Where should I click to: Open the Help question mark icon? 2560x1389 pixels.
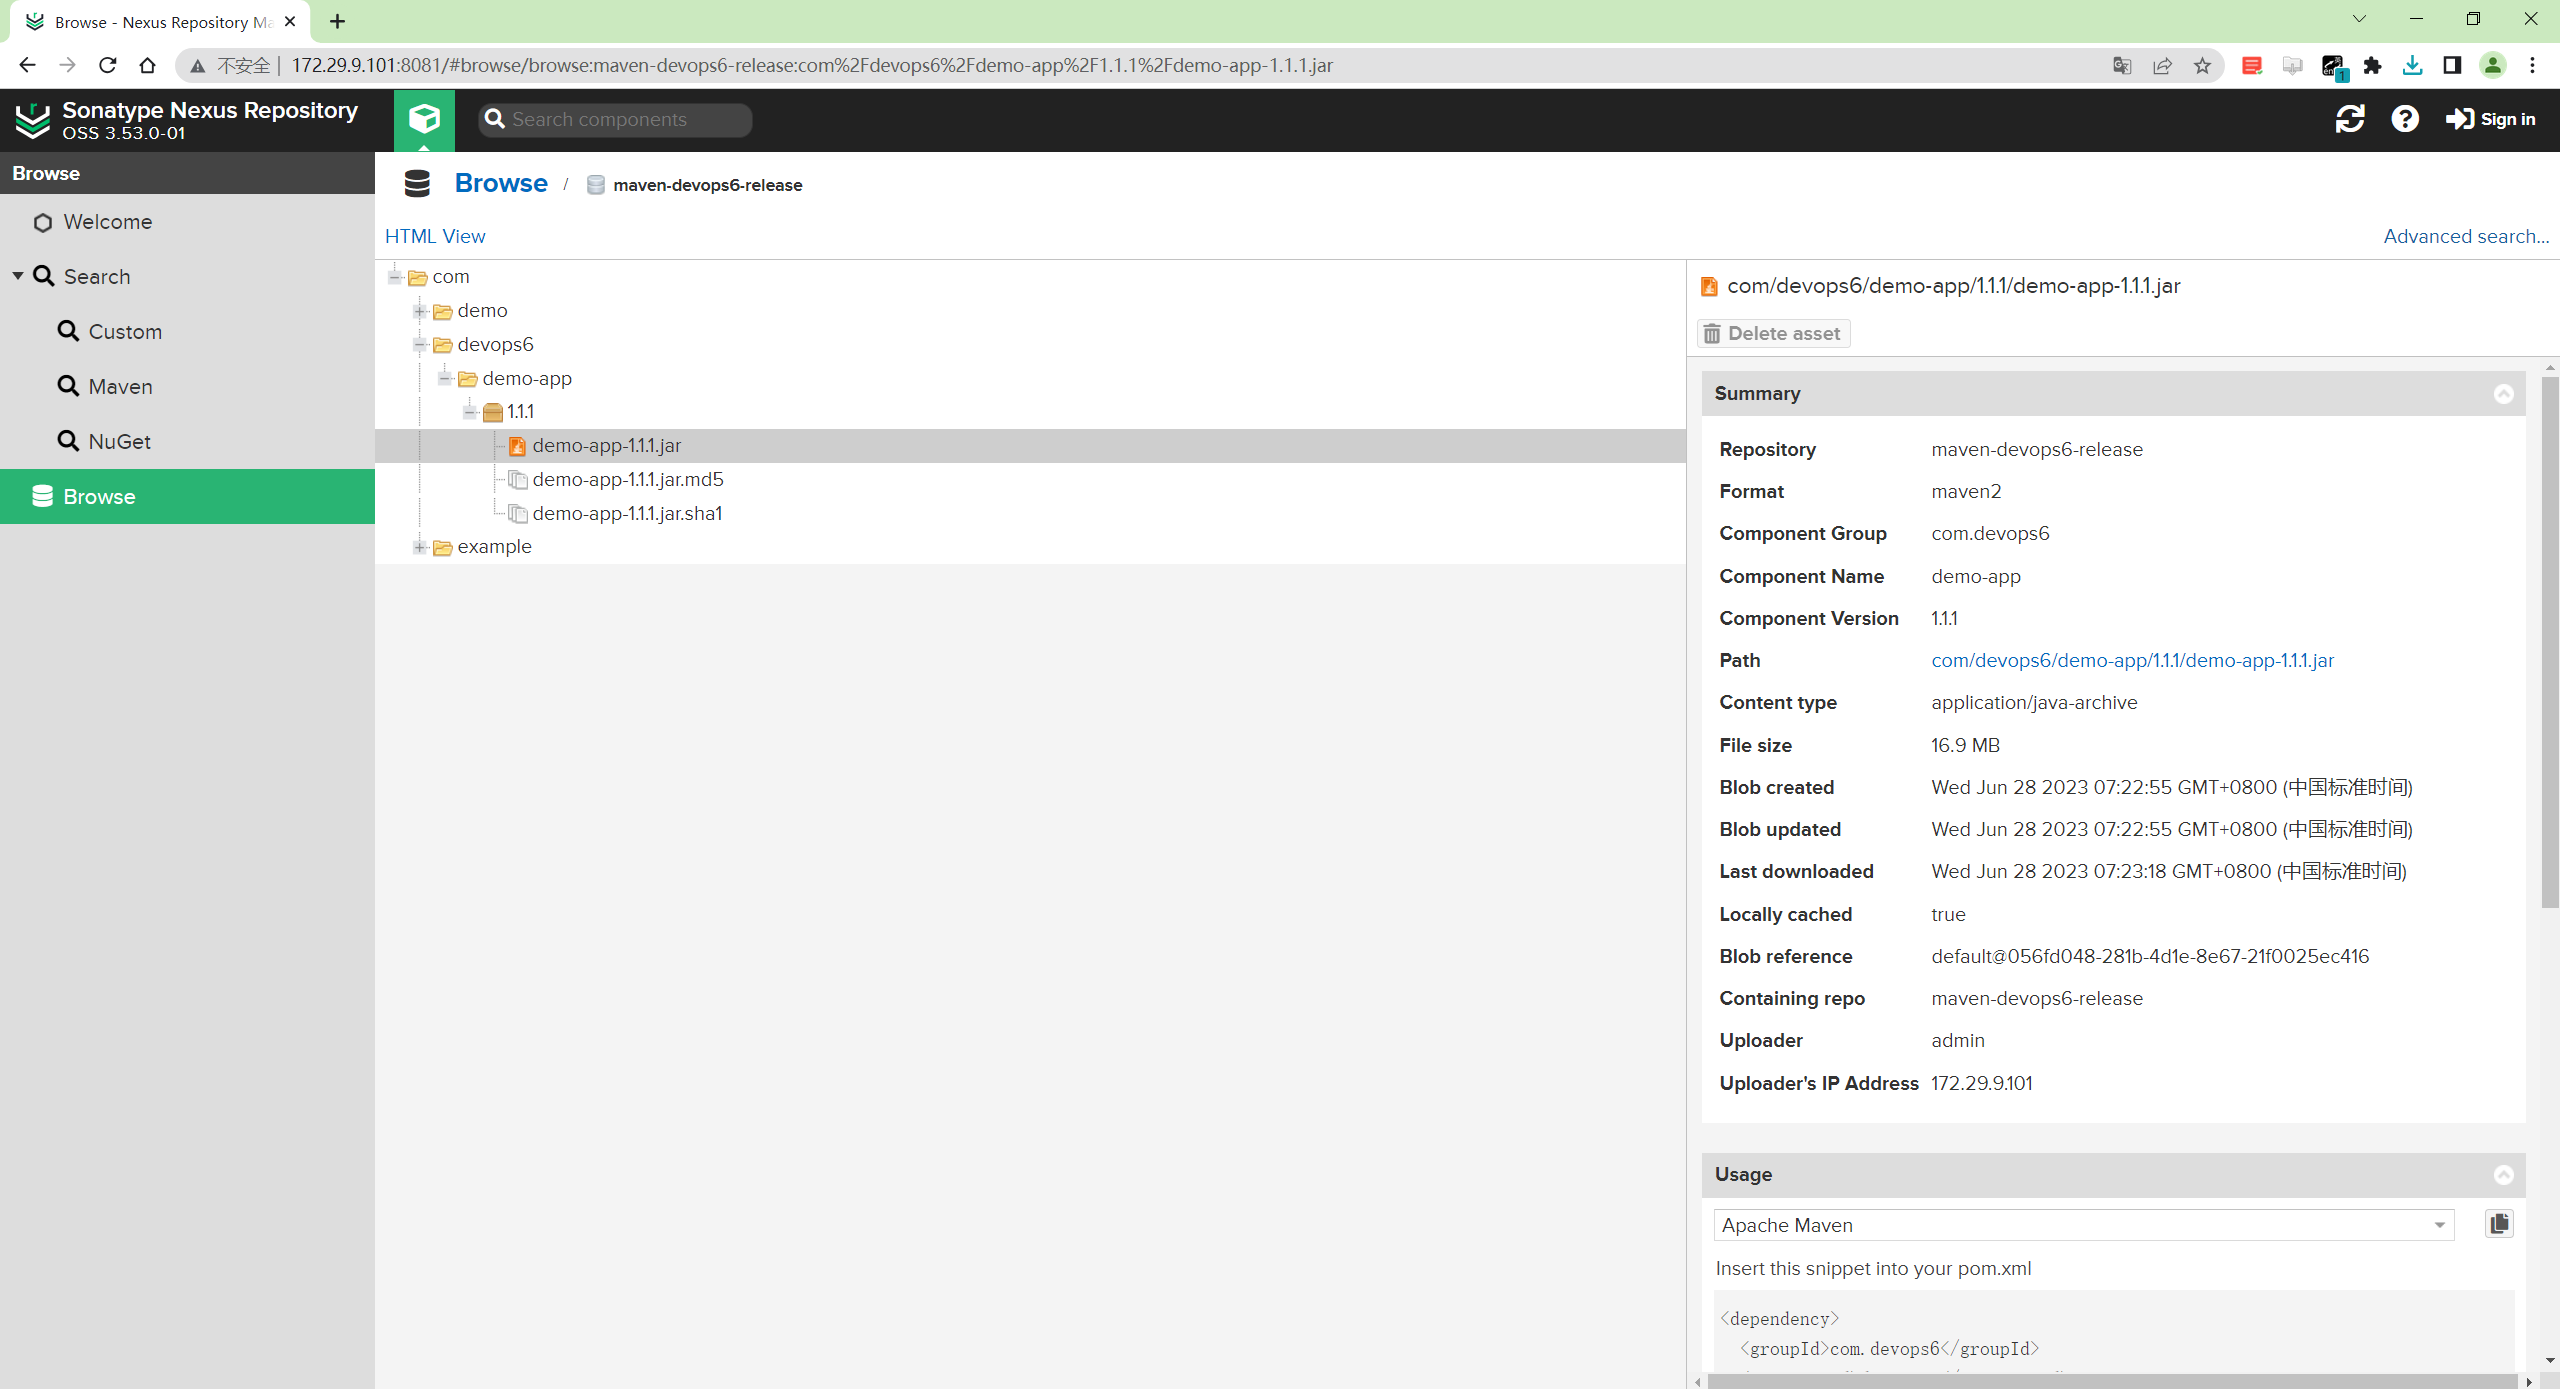(2404, 119)
